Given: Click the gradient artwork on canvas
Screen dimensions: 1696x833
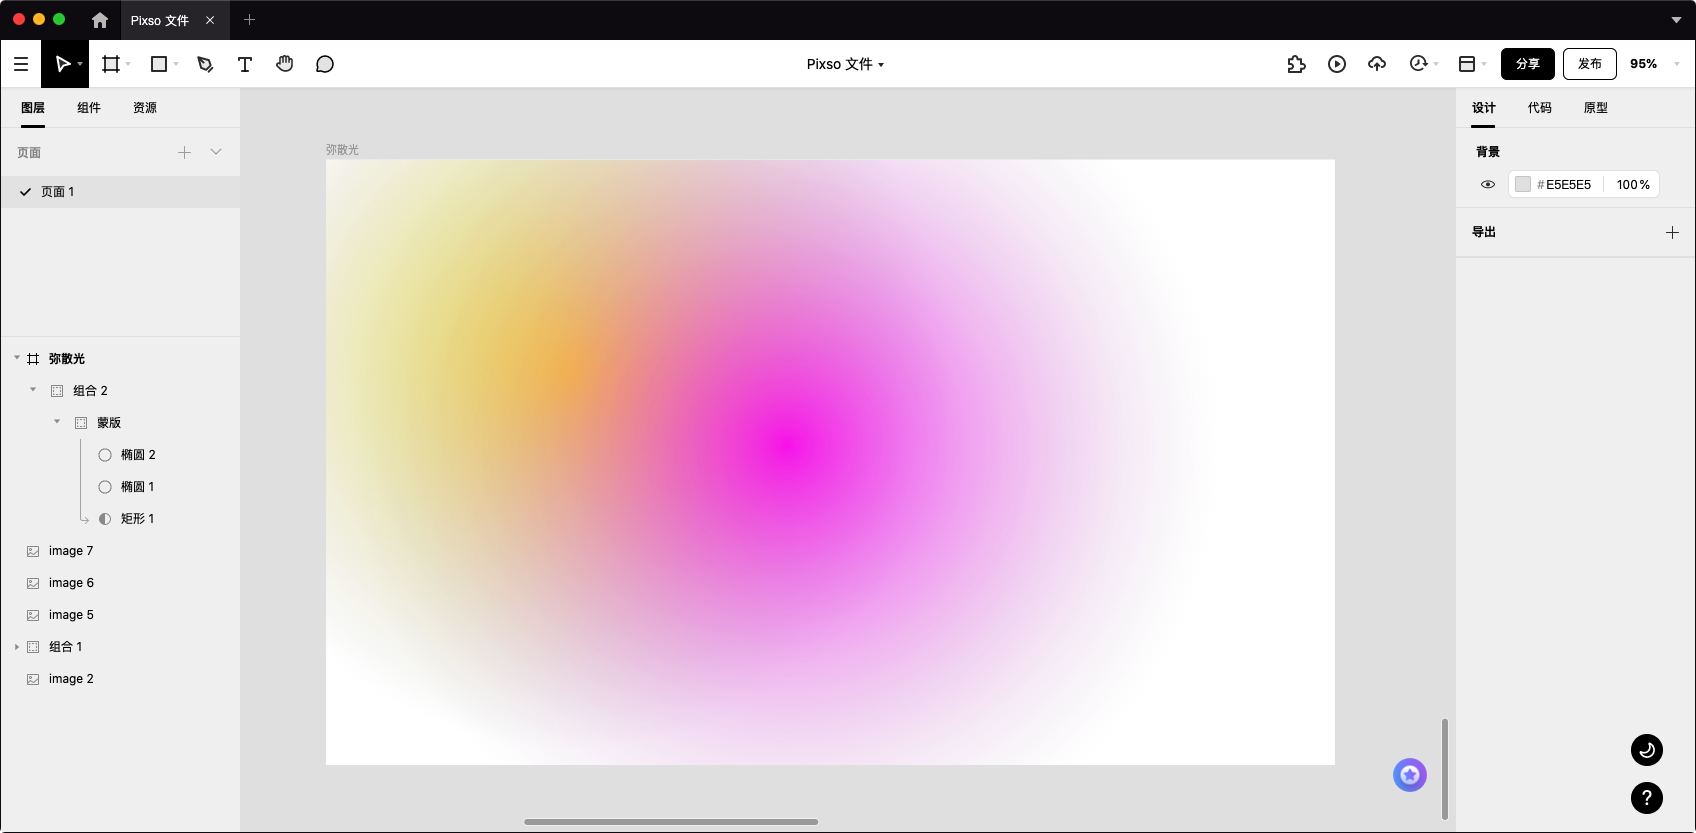Looking at the screenshot, I should (830, 462).
